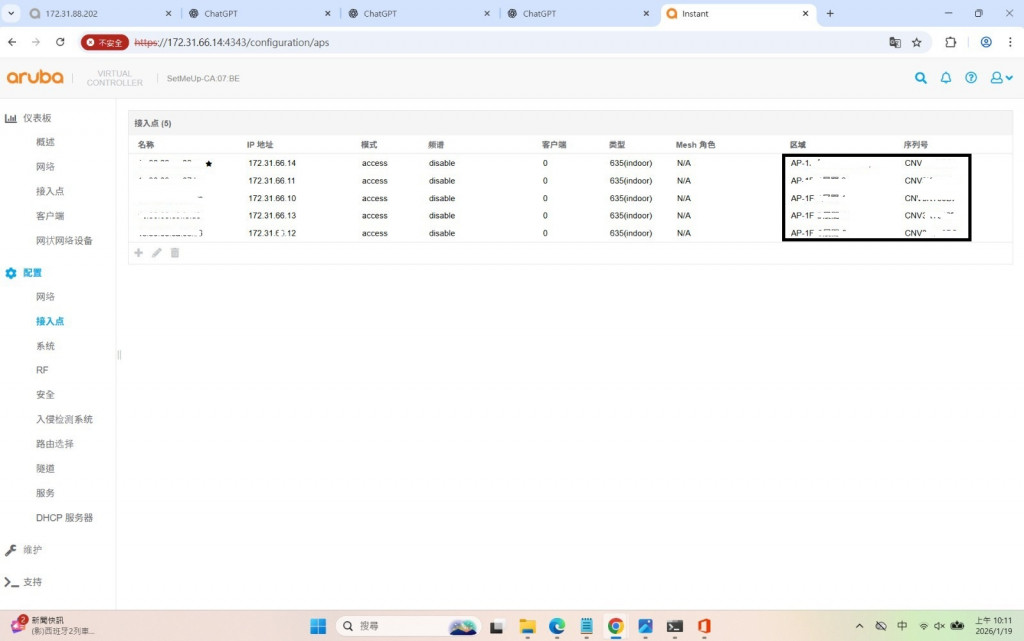The height and width of the screenshot is (641, 1024).
Task: Open Google Chrome from taskbar
Action: tap(615, 626)
